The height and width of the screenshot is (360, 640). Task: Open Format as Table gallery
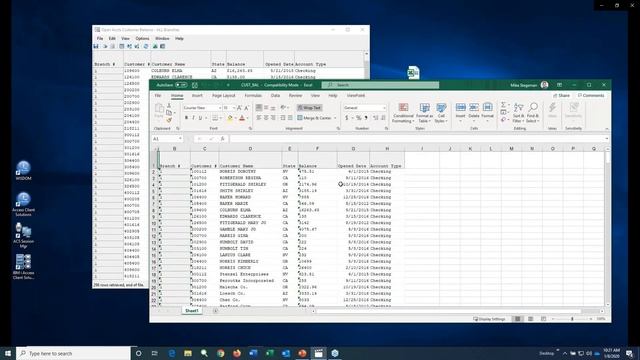click(x=424, y=113)
